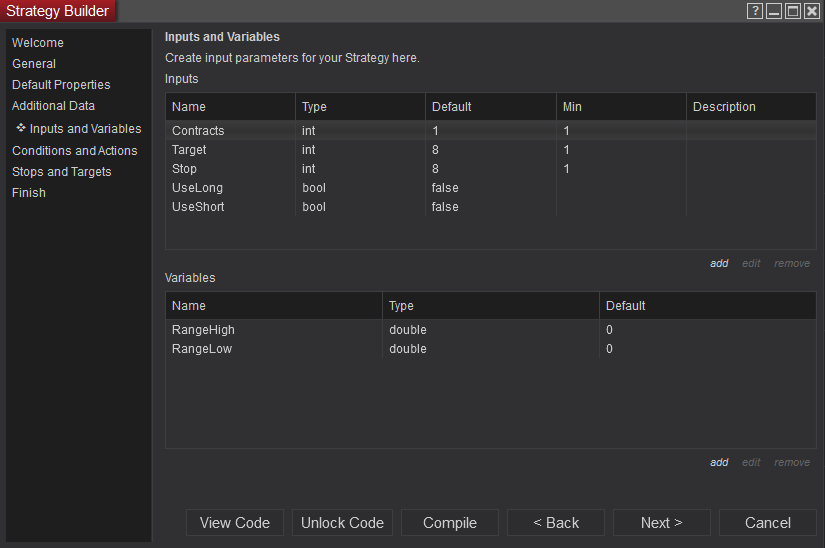Open Default Properties section

[x=61, y=85]
